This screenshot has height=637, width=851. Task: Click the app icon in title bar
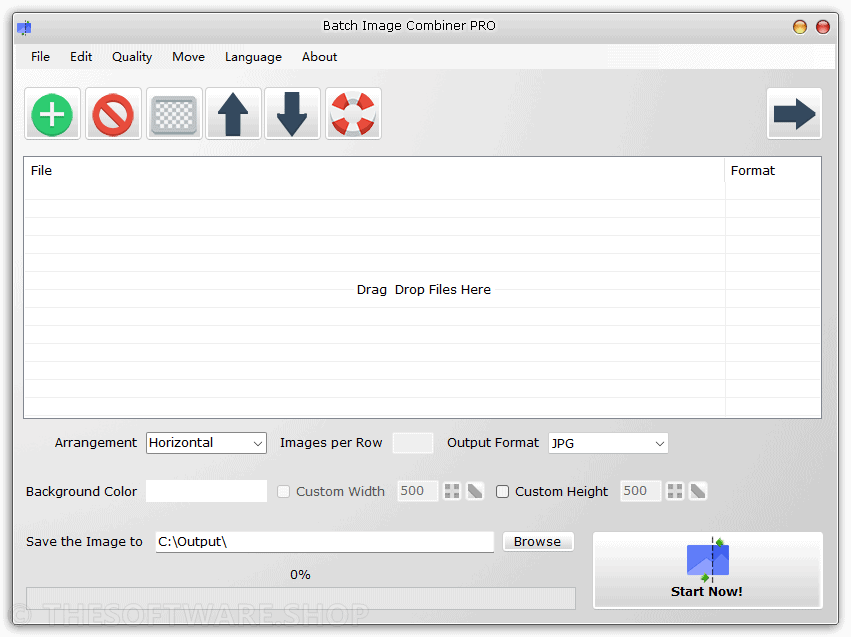pos(24,27)
